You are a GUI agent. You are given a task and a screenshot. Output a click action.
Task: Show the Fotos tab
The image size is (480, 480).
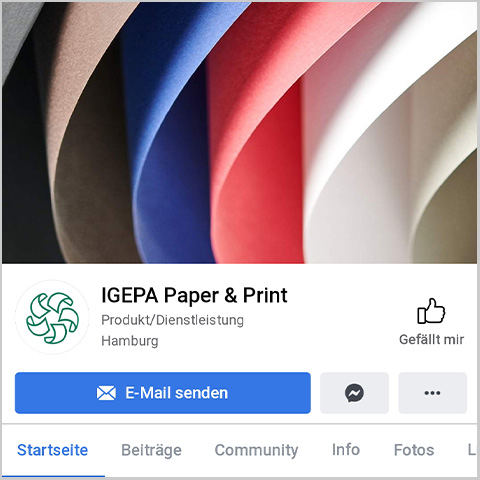click(414, 450)
